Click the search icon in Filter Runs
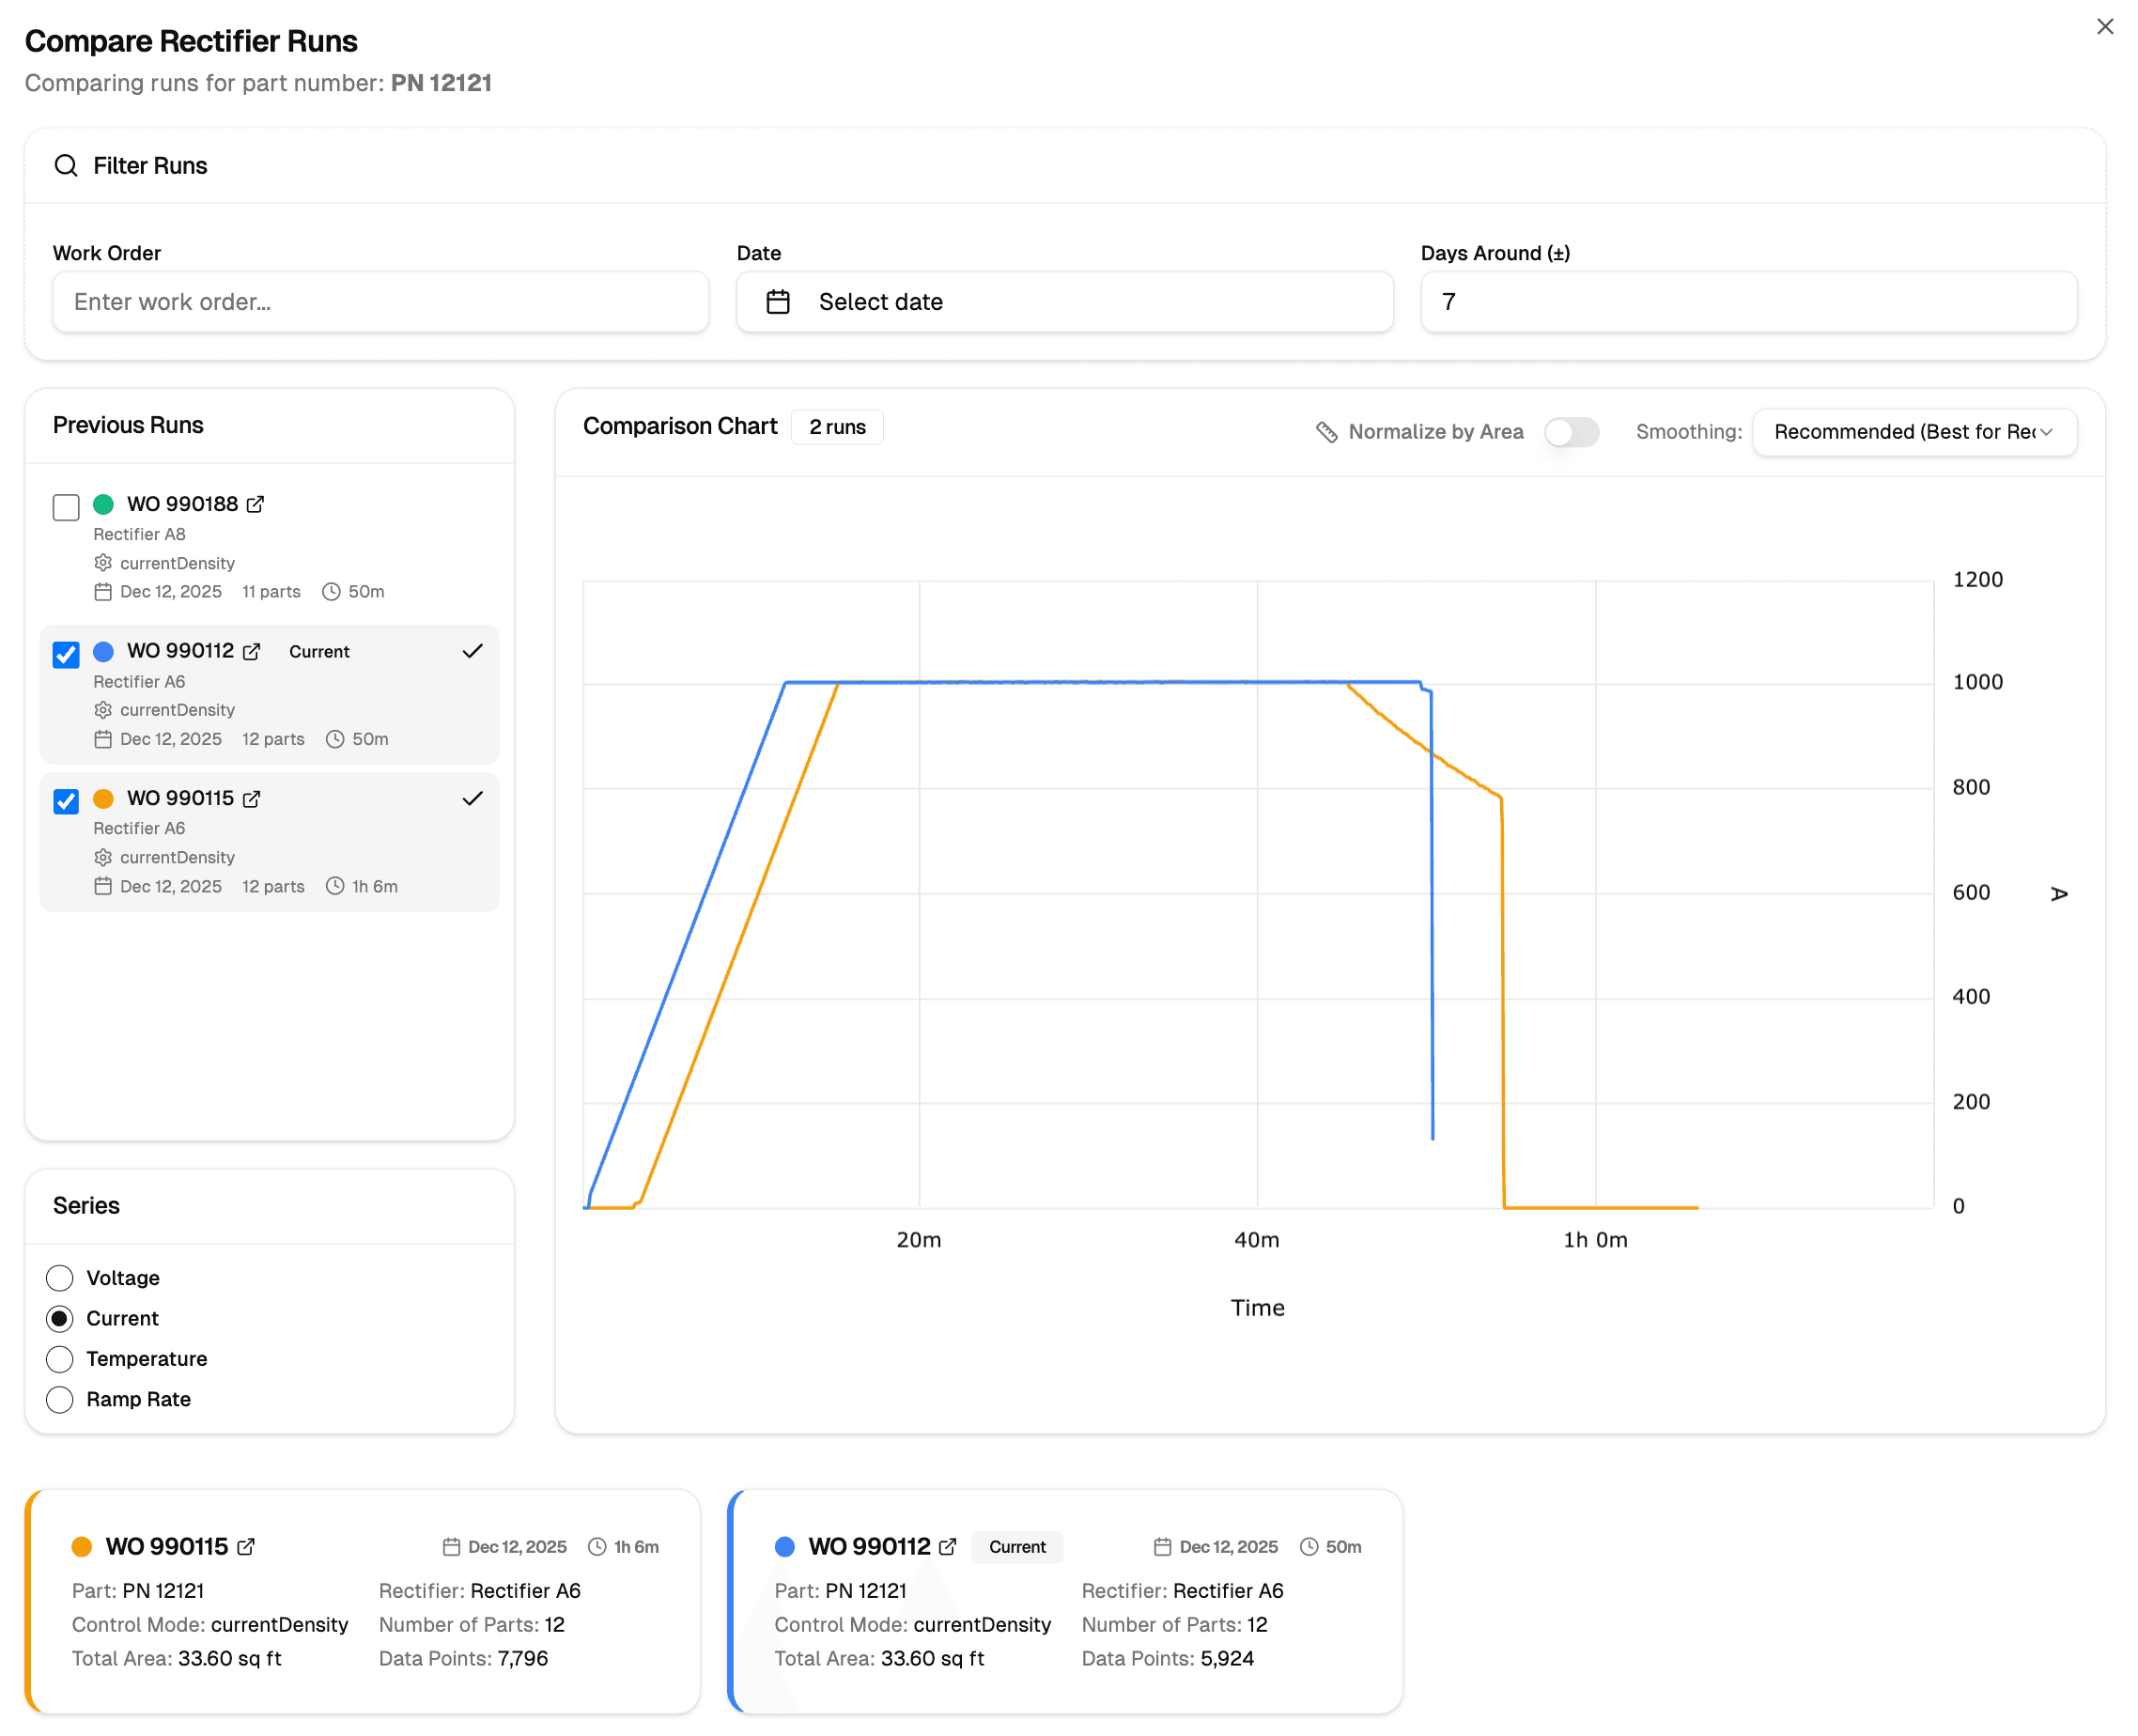The image size is (2138, 1736). [66, 166]
